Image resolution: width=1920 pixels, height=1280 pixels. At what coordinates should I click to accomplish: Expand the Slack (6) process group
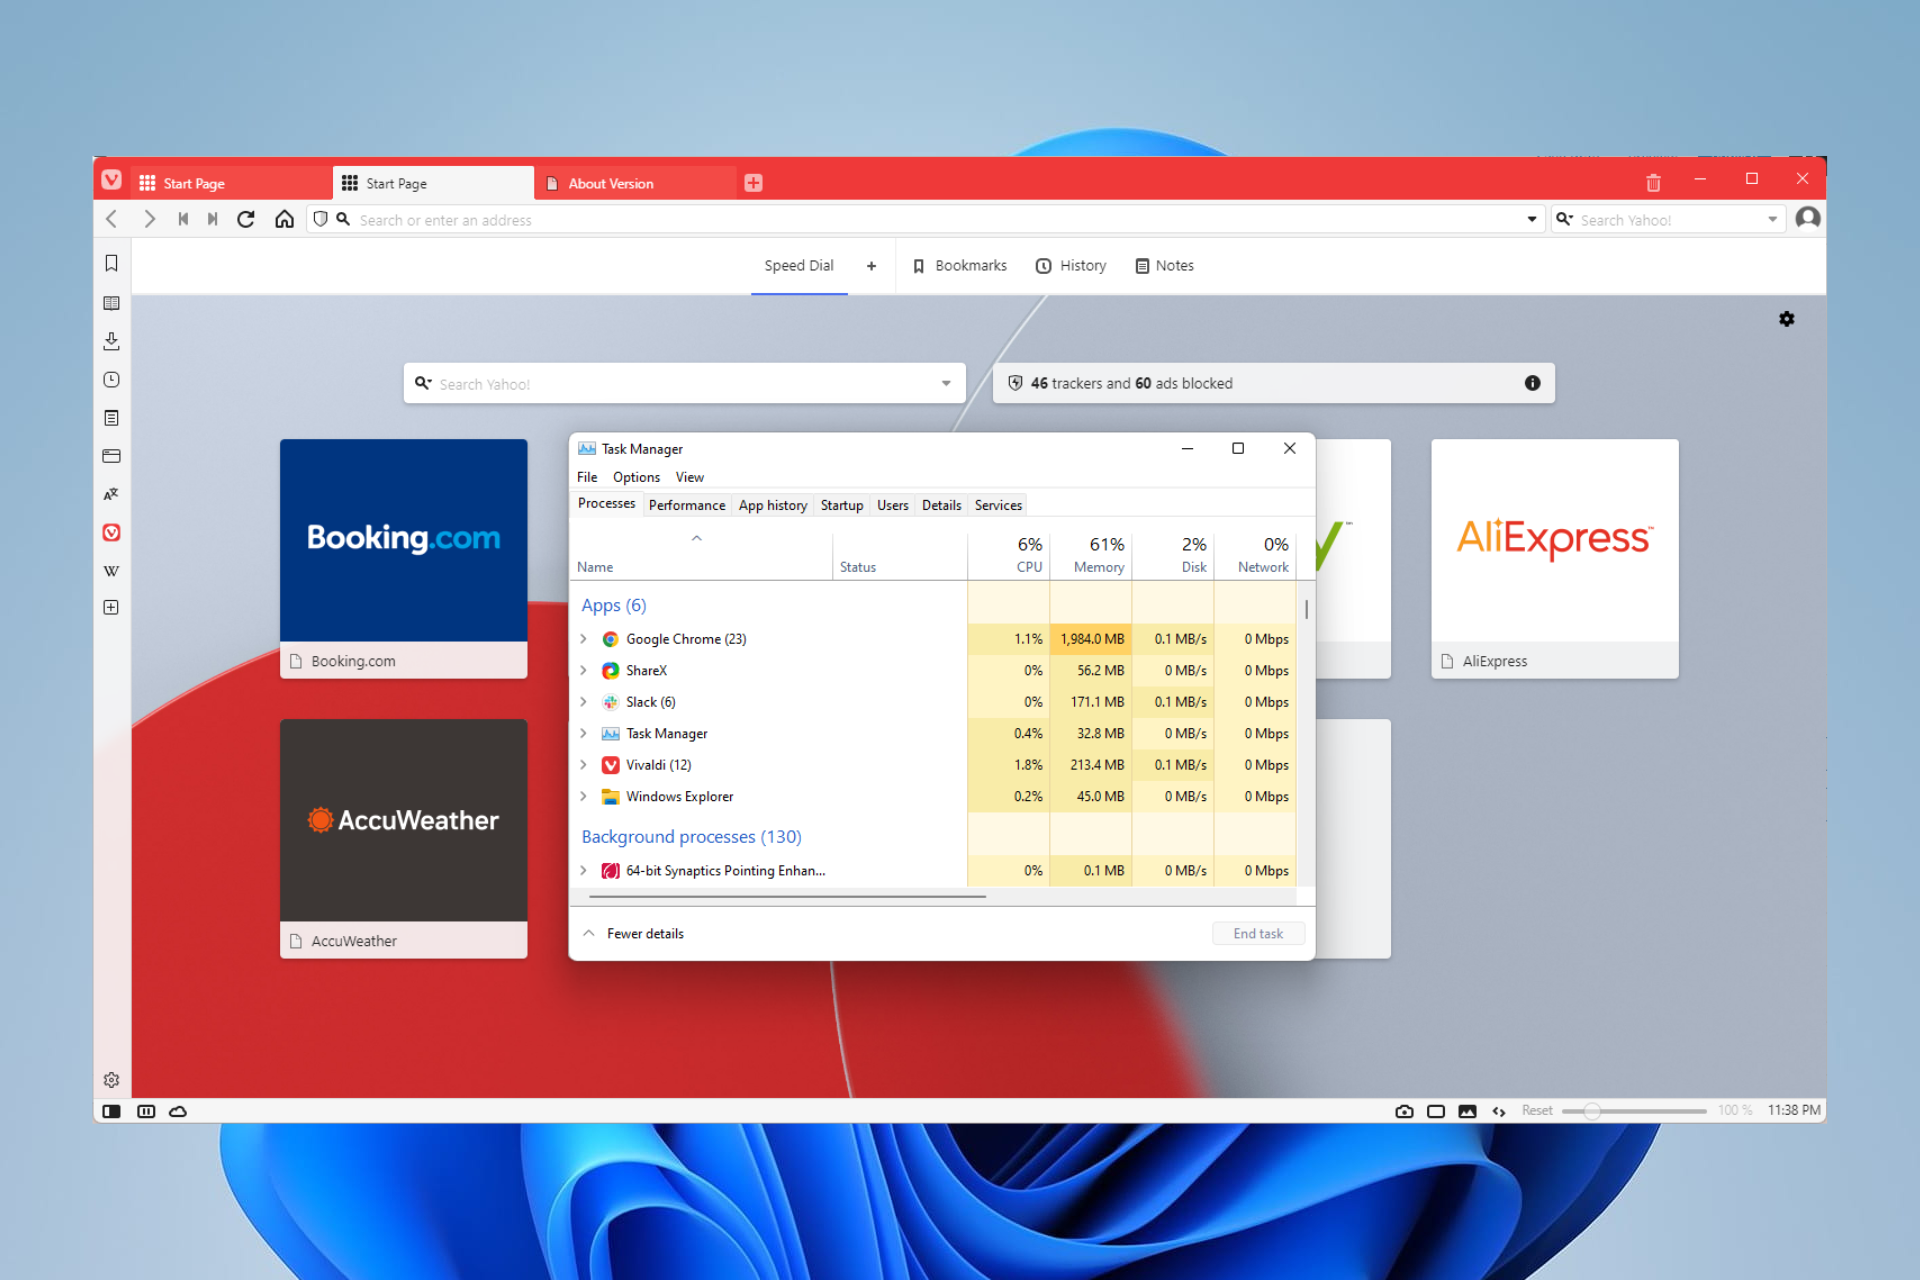coord(583,702)
